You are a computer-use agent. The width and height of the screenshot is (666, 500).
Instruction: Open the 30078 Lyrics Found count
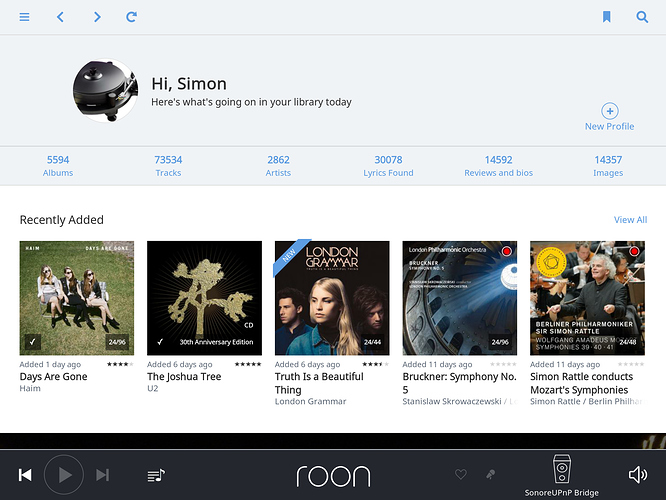(388, 166)
